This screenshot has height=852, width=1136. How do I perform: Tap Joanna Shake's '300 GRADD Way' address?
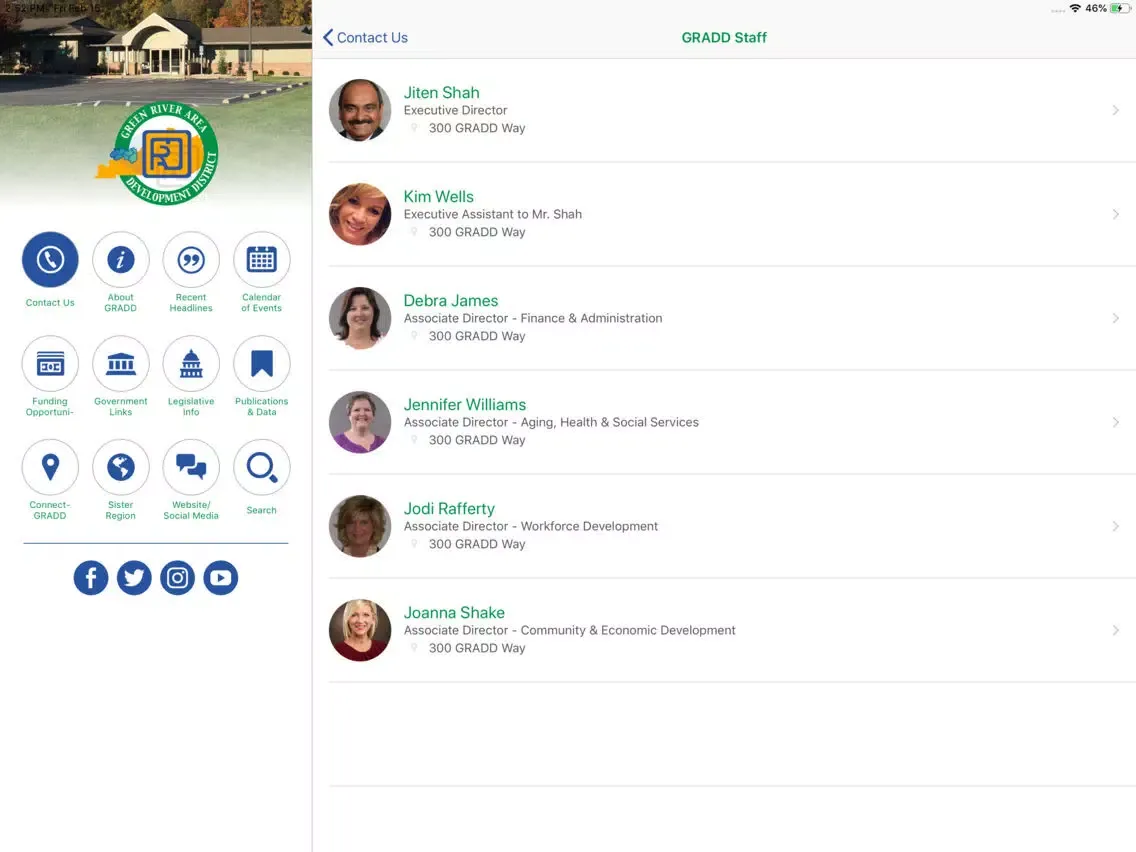pyautogui.click(x=477, y=648)
